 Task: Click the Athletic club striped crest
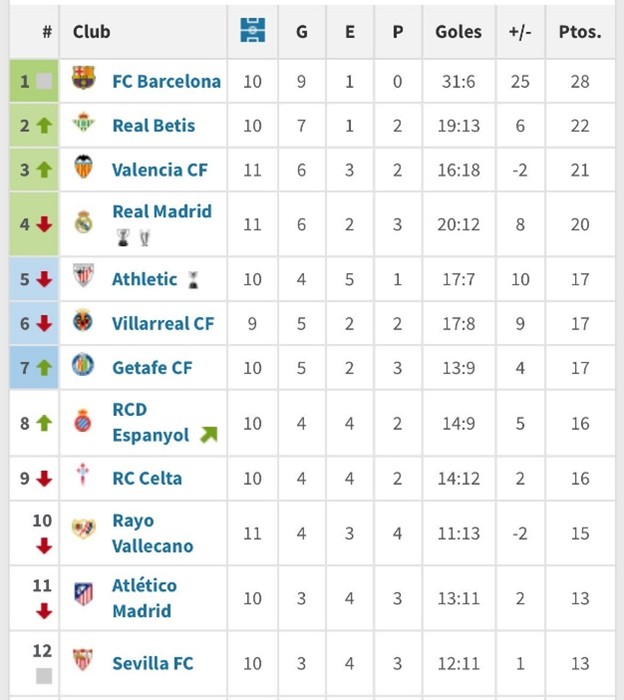click(83, 275)
